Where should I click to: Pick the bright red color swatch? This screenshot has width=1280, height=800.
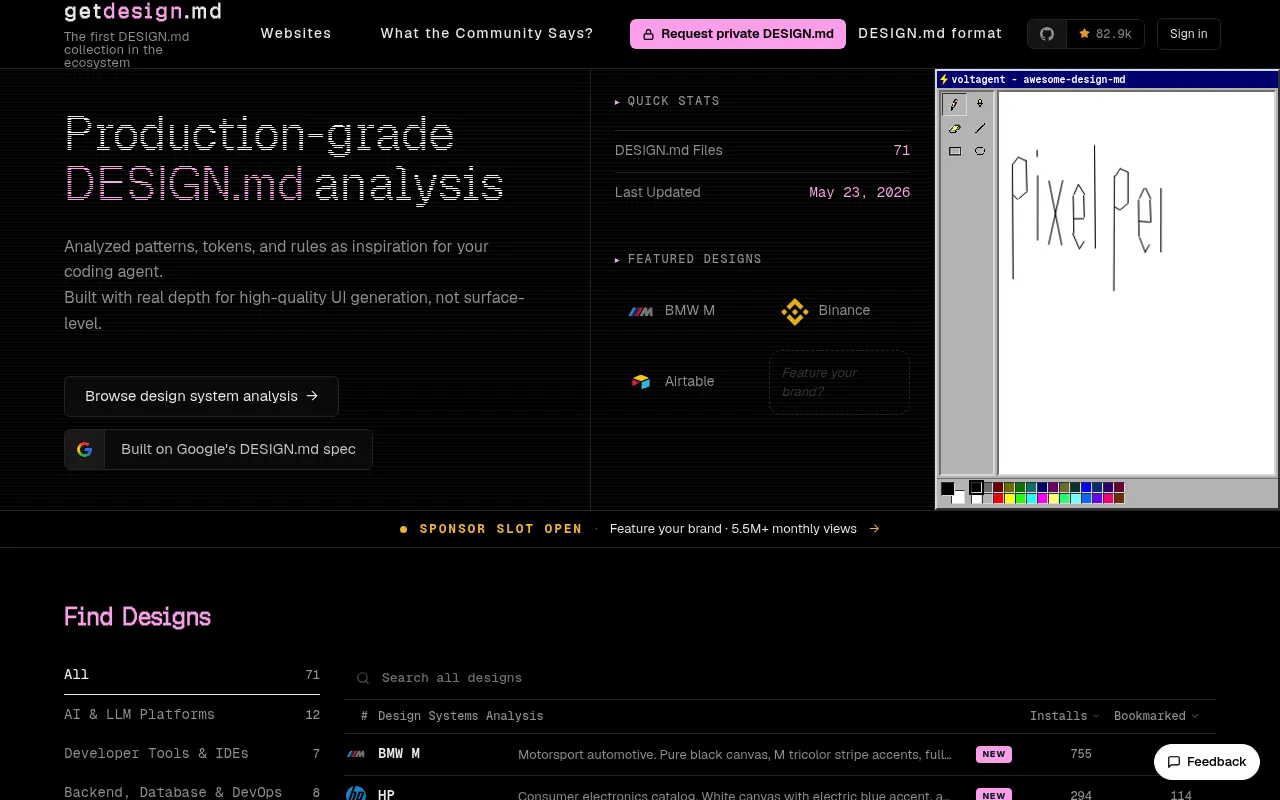[998, 498]
